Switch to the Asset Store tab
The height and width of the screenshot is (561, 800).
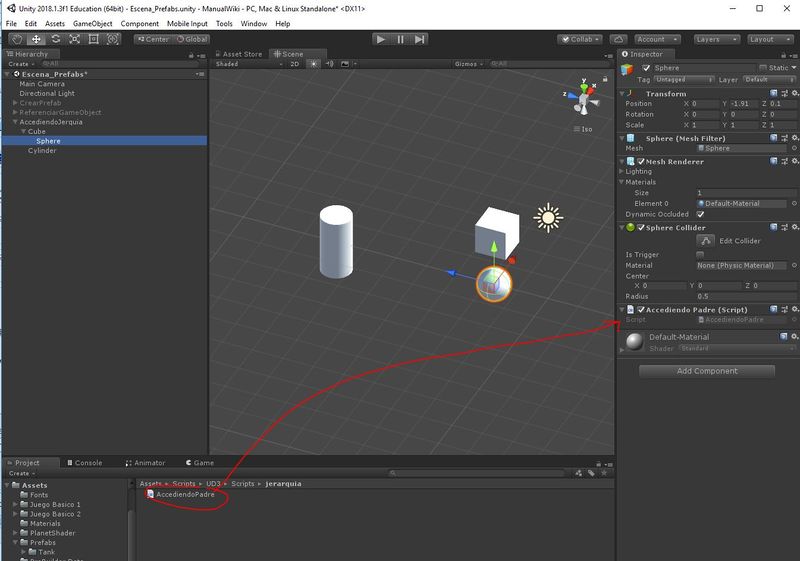coord(238,54)
